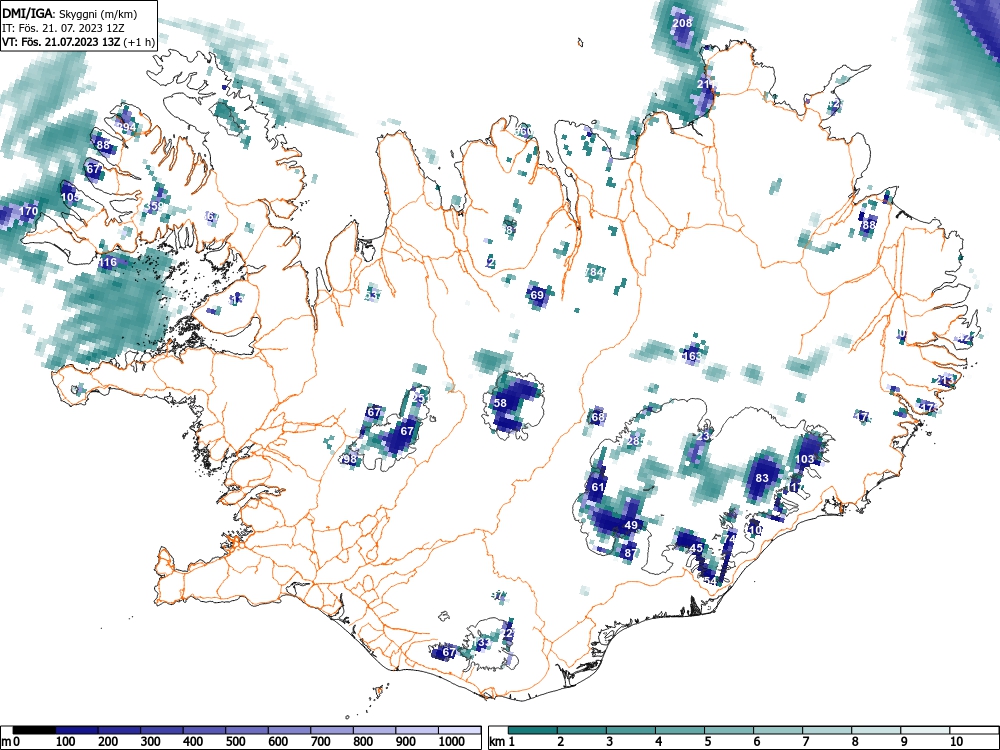
Task: Click the '700' label in the metre legend
Action: (320, 742)
